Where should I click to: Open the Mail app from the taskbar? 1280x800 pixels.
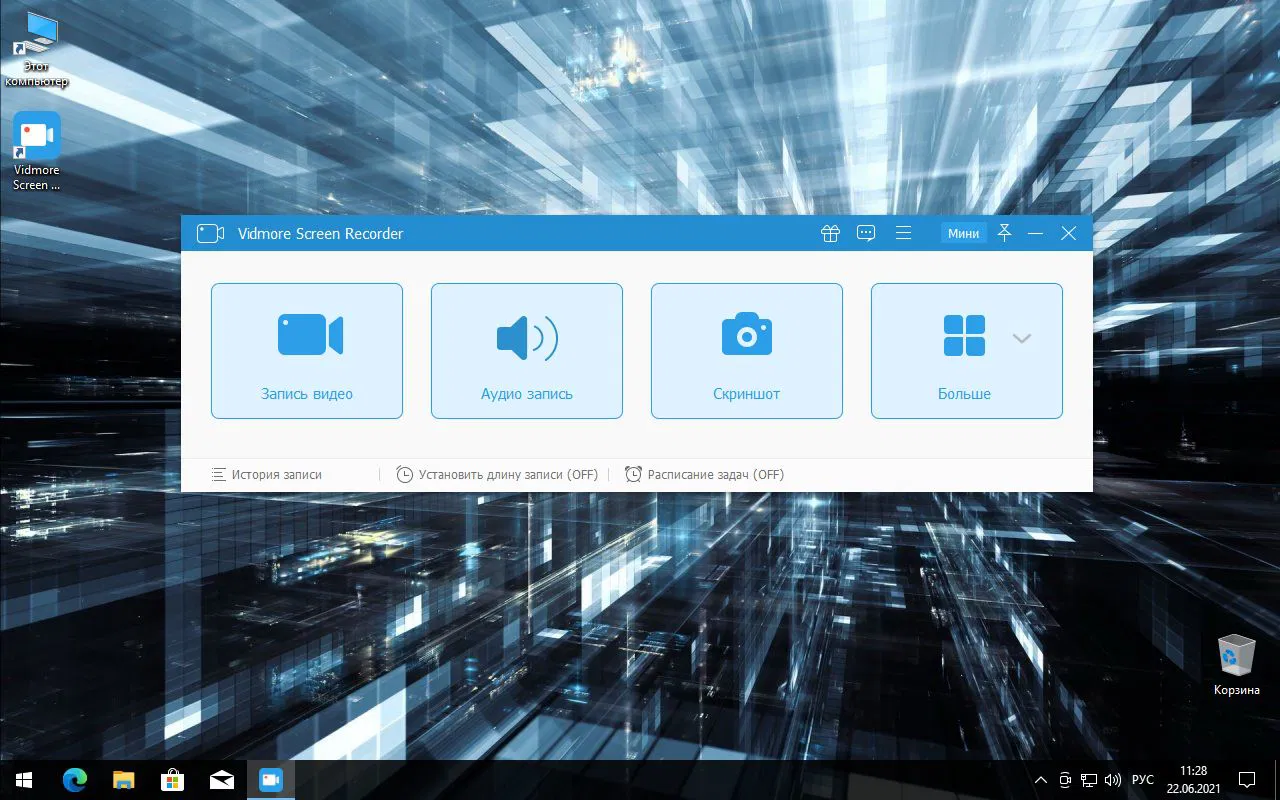222,780
